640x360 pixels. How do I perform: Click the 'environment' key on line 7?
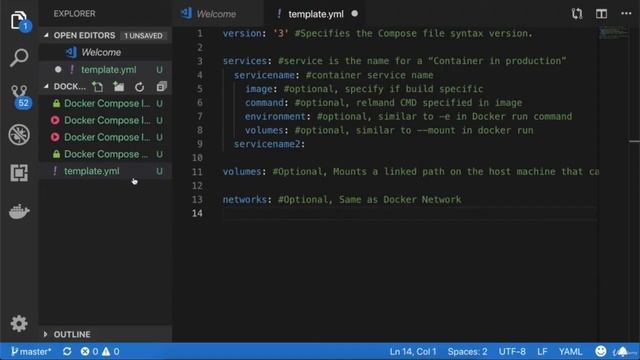tap(275, 116)
